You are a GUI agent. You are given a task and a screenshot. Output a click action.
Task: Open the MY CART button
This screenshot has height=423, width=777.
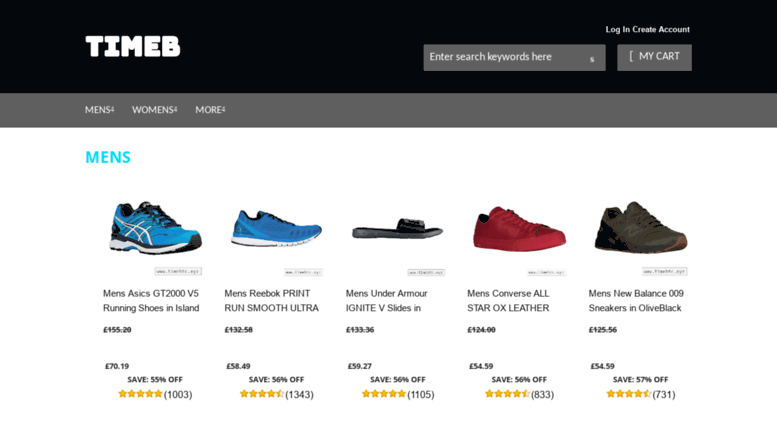click(654, 57)
